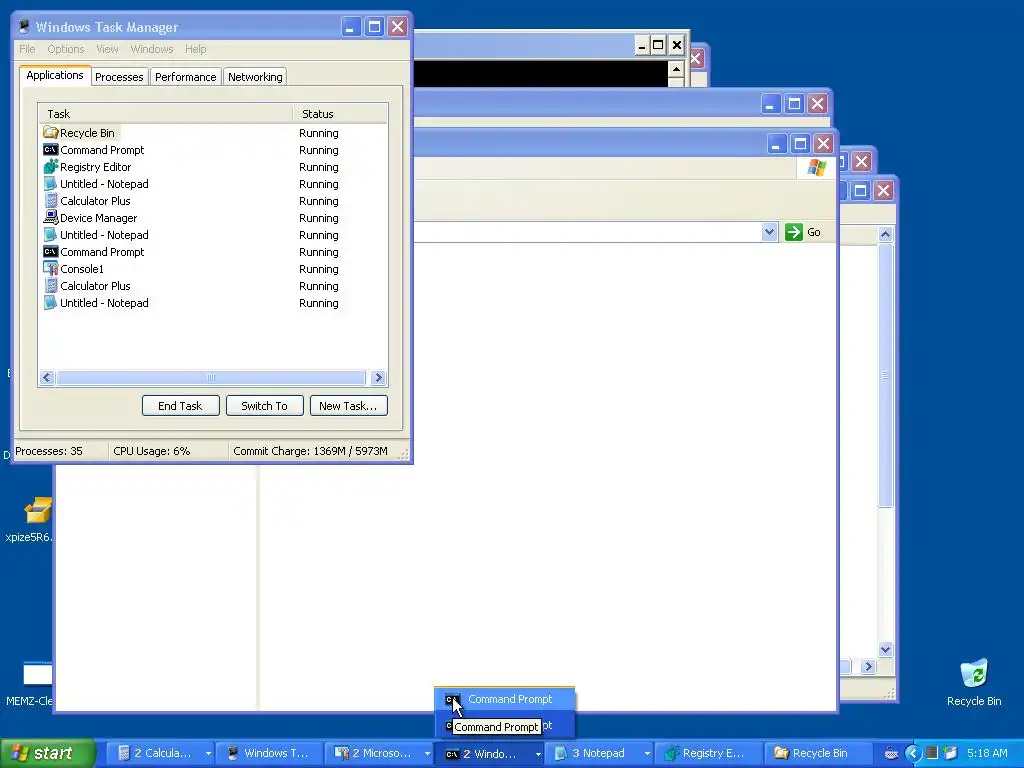Click the "Running" status beside Registry Editor
Screen dimensions: 1024x768
[319, 167]
